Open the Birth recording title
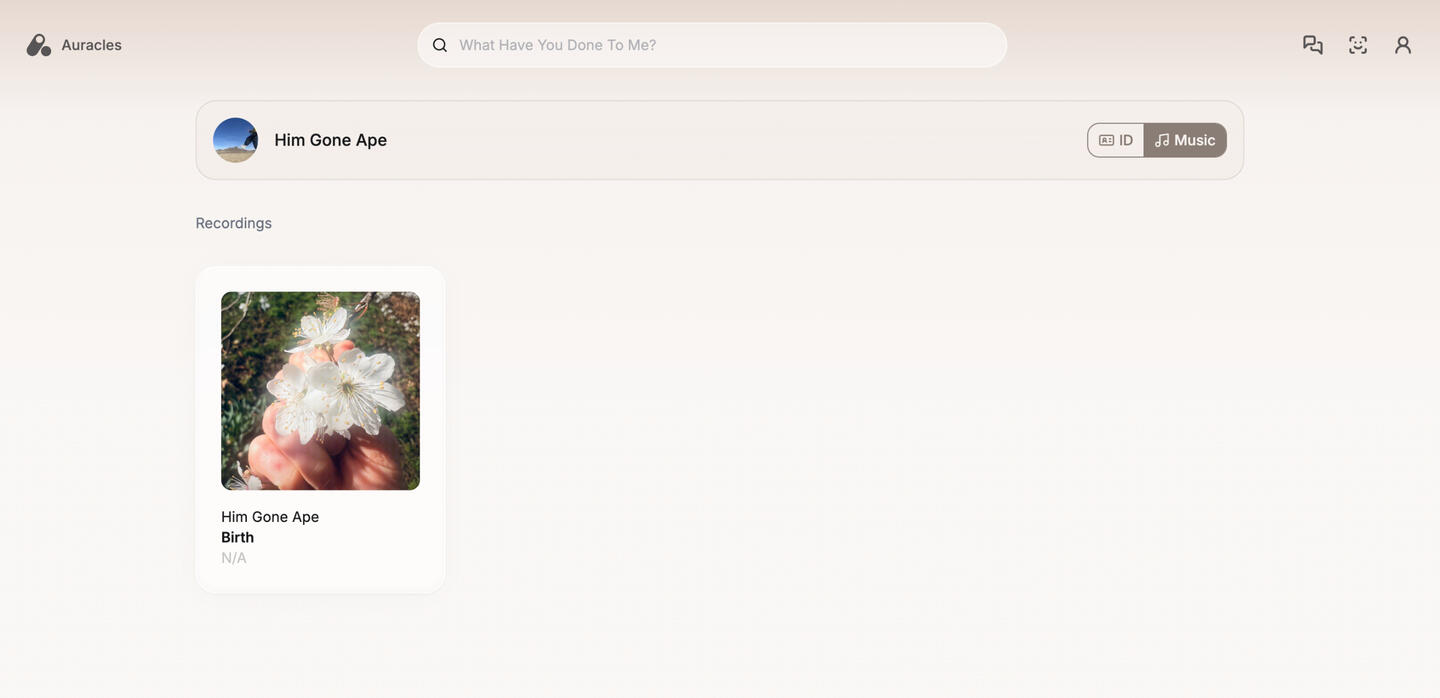1440x698 pixels. pyautogui.click(x=238, y=537)
